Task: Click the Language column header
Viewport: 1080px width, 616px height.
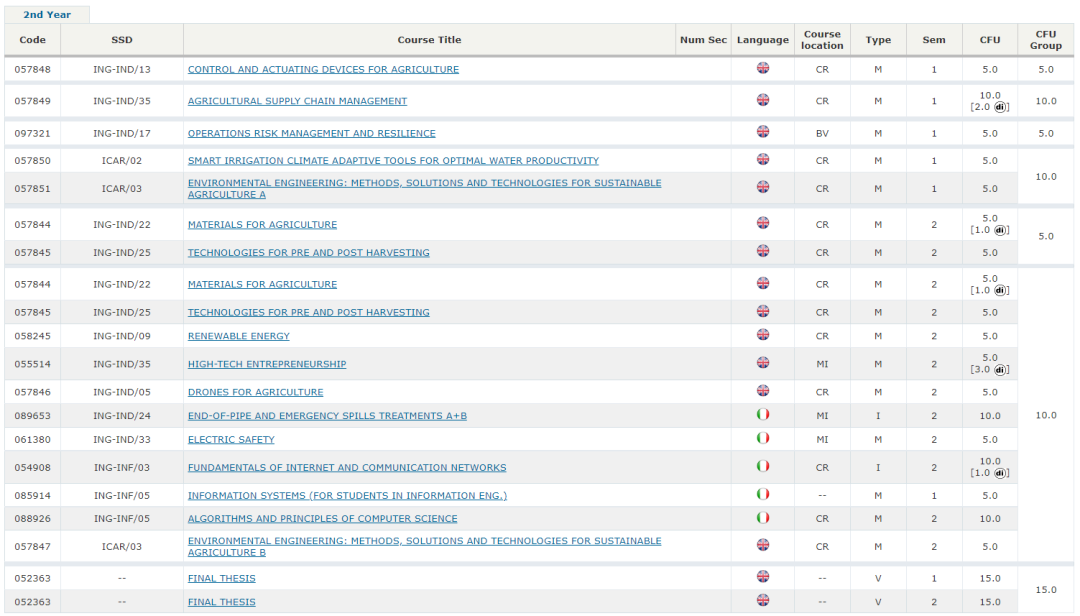Action: 762,40
